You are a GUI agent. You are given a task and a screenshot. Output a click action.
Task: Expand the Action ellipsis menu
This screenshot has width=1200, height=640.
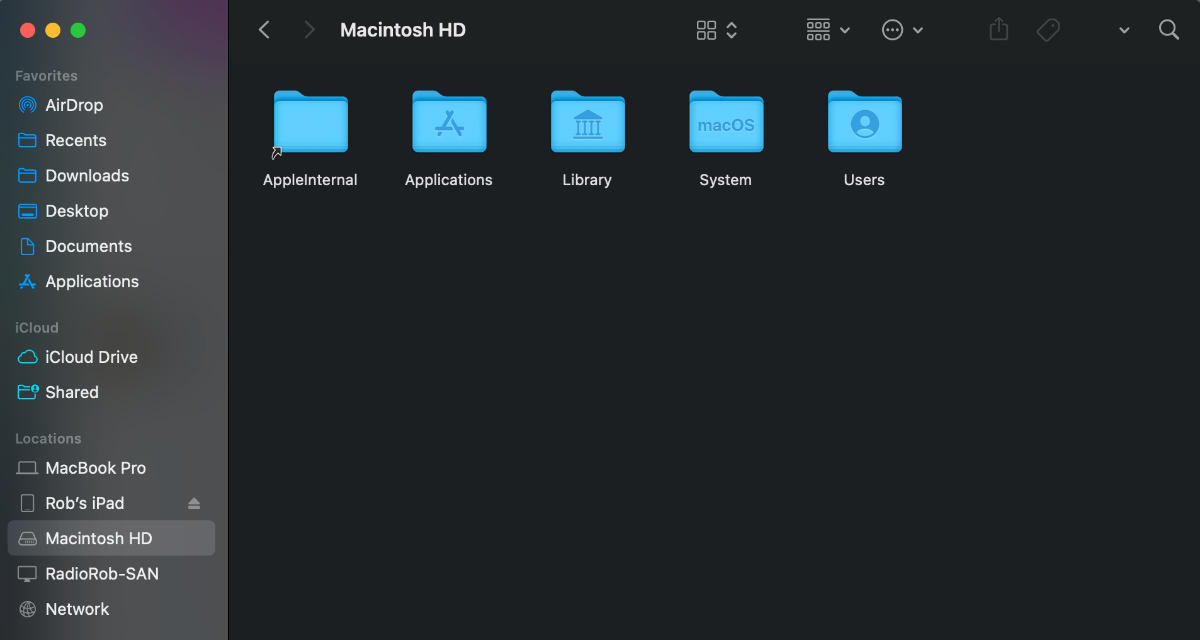pyautogui.click(x=902, y=30)
